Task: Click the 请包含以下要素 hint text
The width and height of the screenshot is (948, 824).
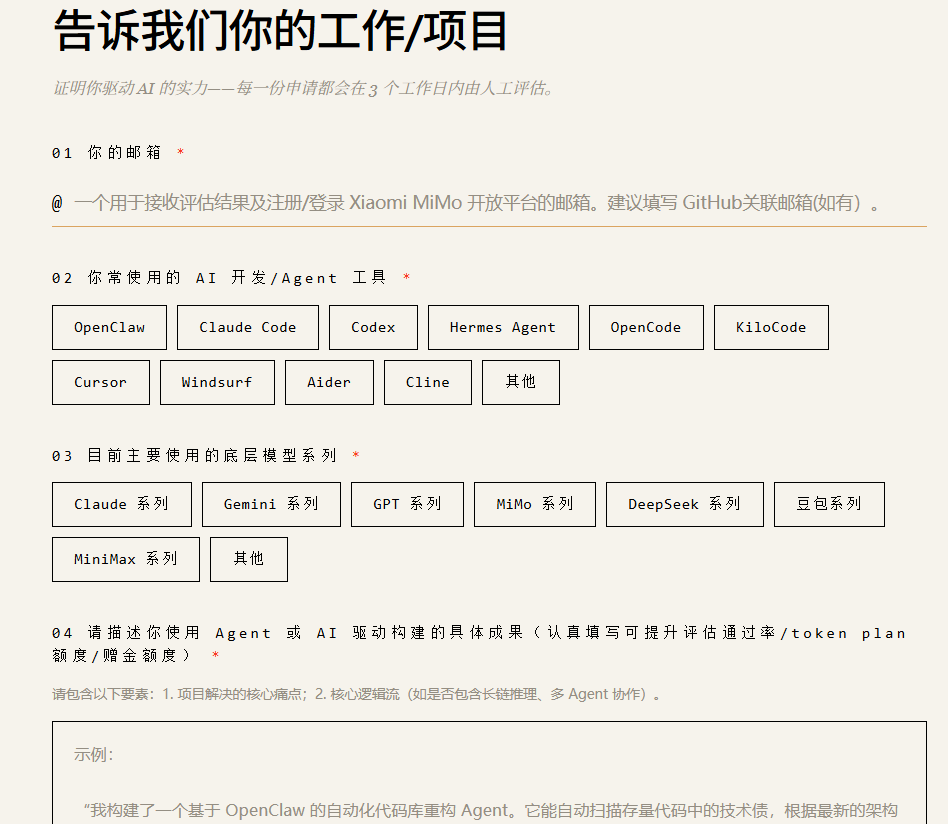Action: click(x=356, y=694)
